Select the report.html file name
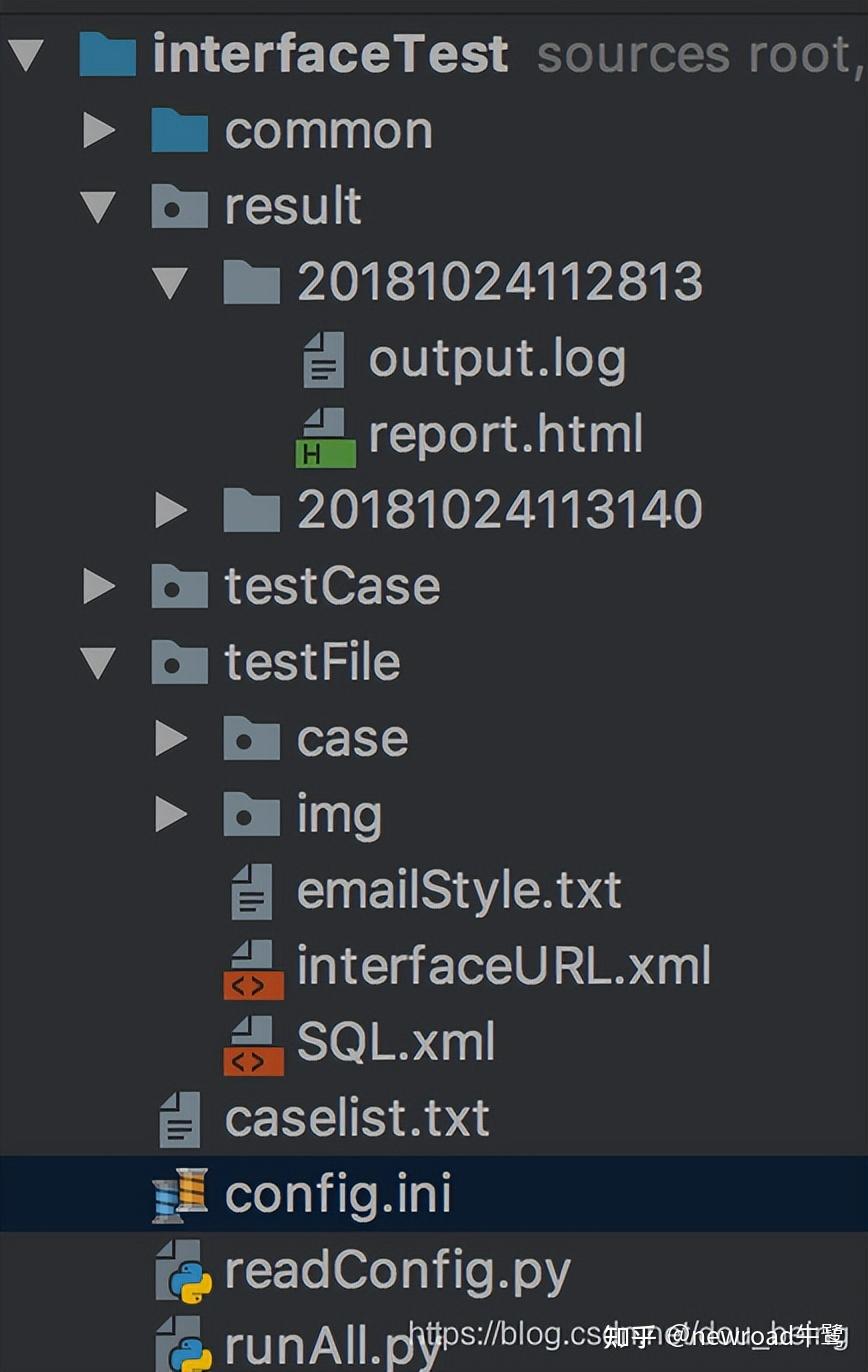 [505, 435]
